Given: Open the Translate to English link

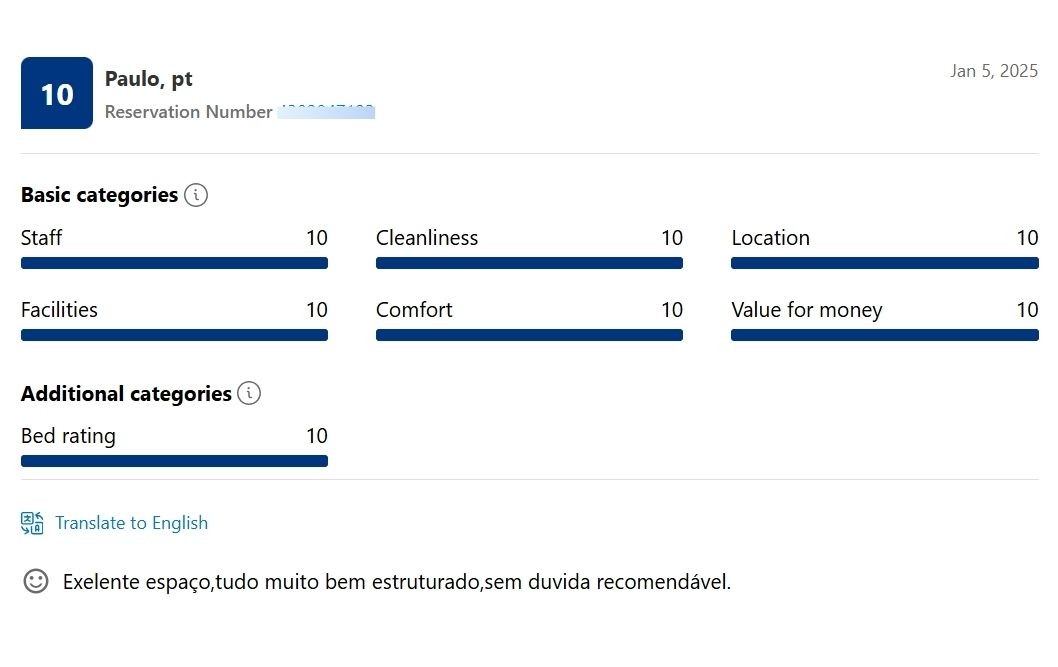Looking at the screenshot, I should click(132, 523).
